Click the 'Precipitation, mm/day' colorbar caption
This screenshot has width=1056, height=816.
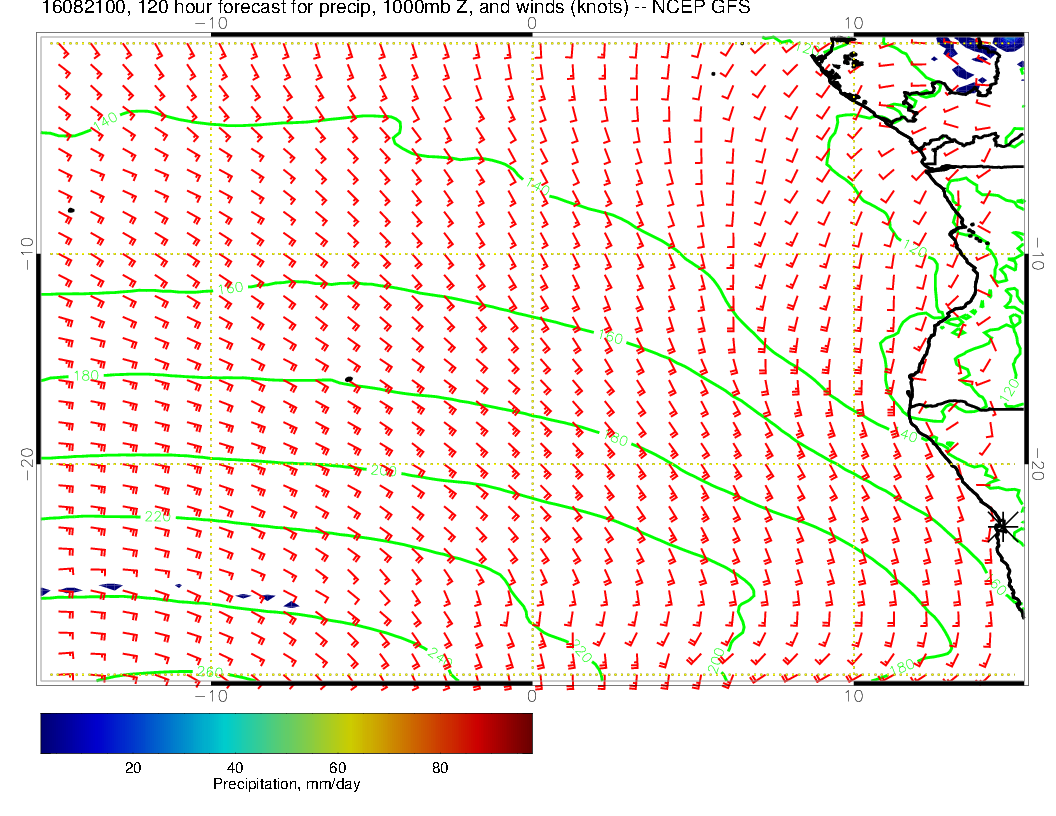(x=286, y=785)
